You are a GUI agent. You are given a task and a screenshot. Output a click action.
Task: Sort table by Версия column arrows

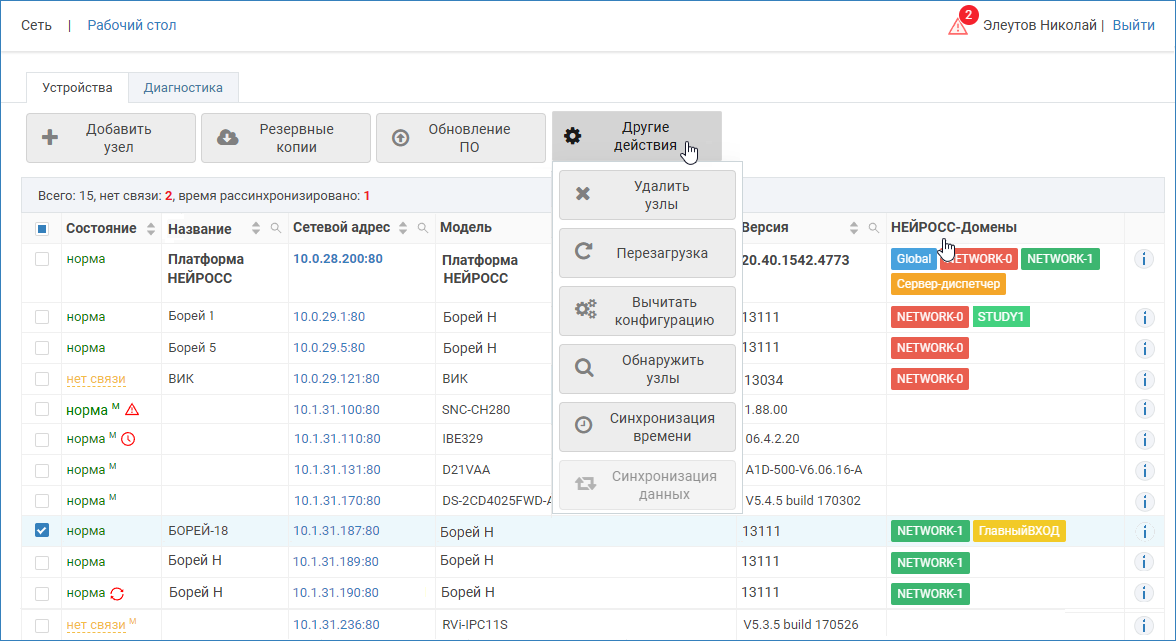point(854,228)
